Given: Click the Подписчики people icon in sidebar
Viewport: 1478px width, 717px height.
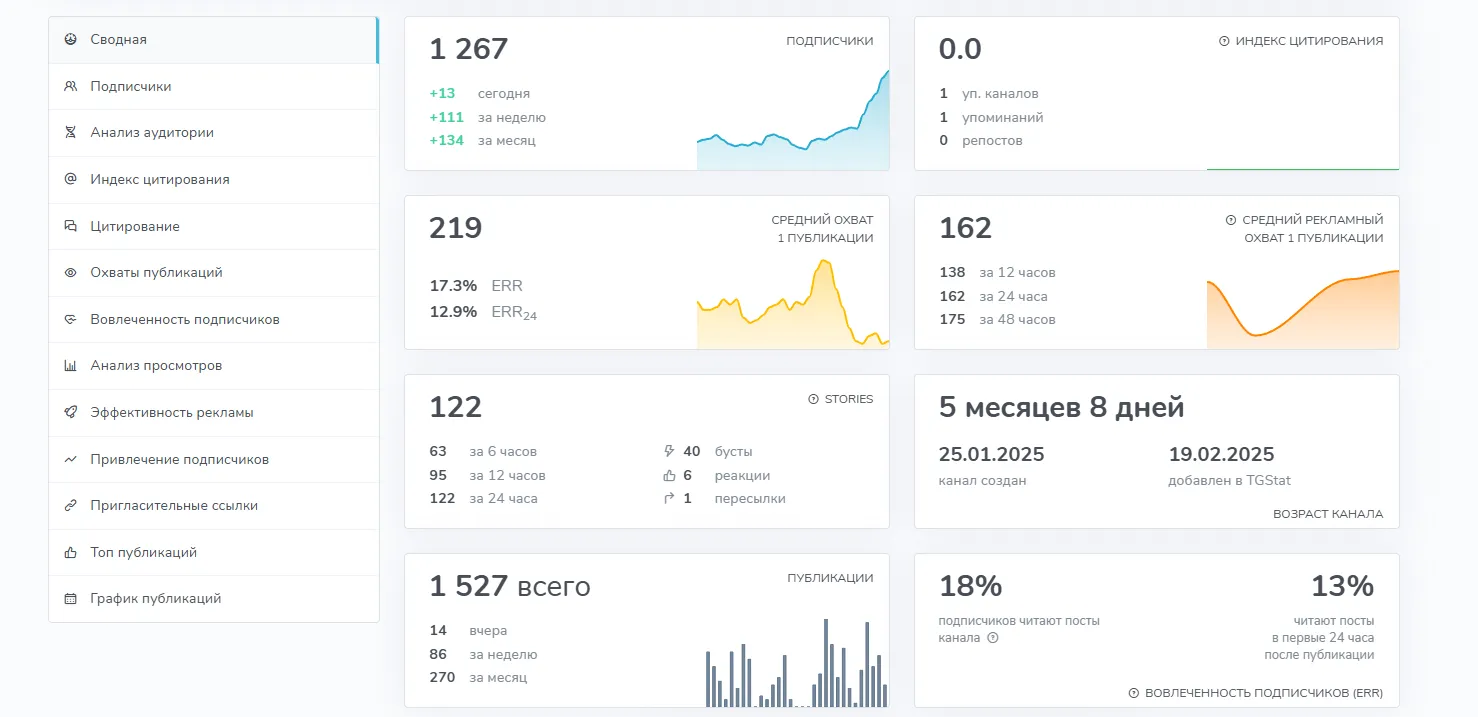Looking at the screenshot, I should coord(70,86).
